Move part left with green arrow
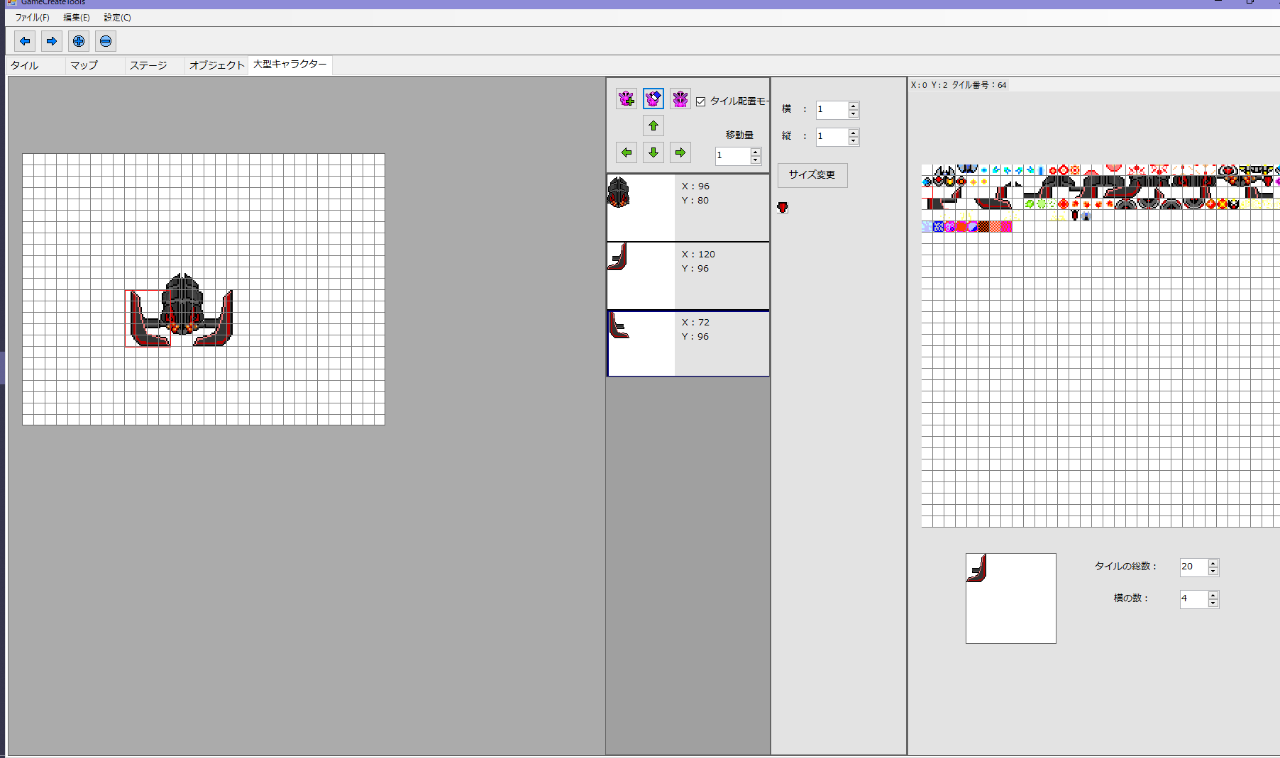 (x=627, y=153)
